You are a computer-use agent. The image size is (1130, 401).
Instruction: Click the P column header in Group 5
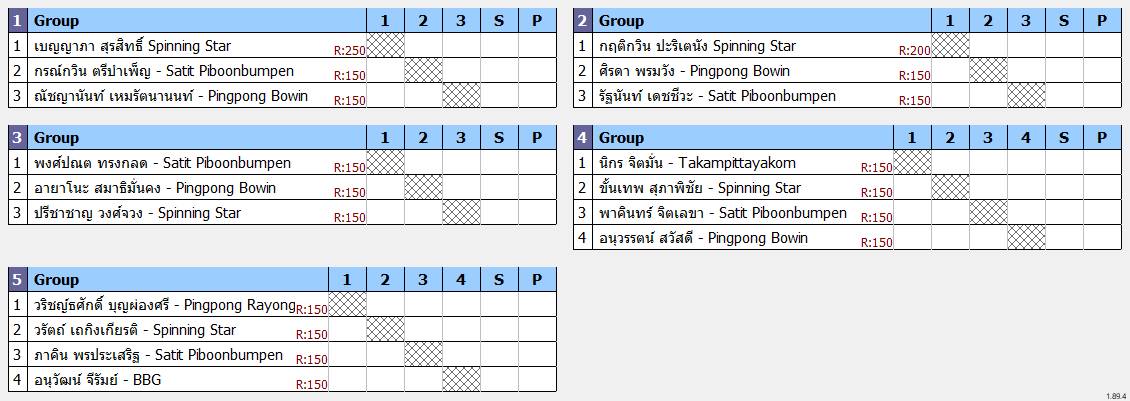tap(537, 279)
